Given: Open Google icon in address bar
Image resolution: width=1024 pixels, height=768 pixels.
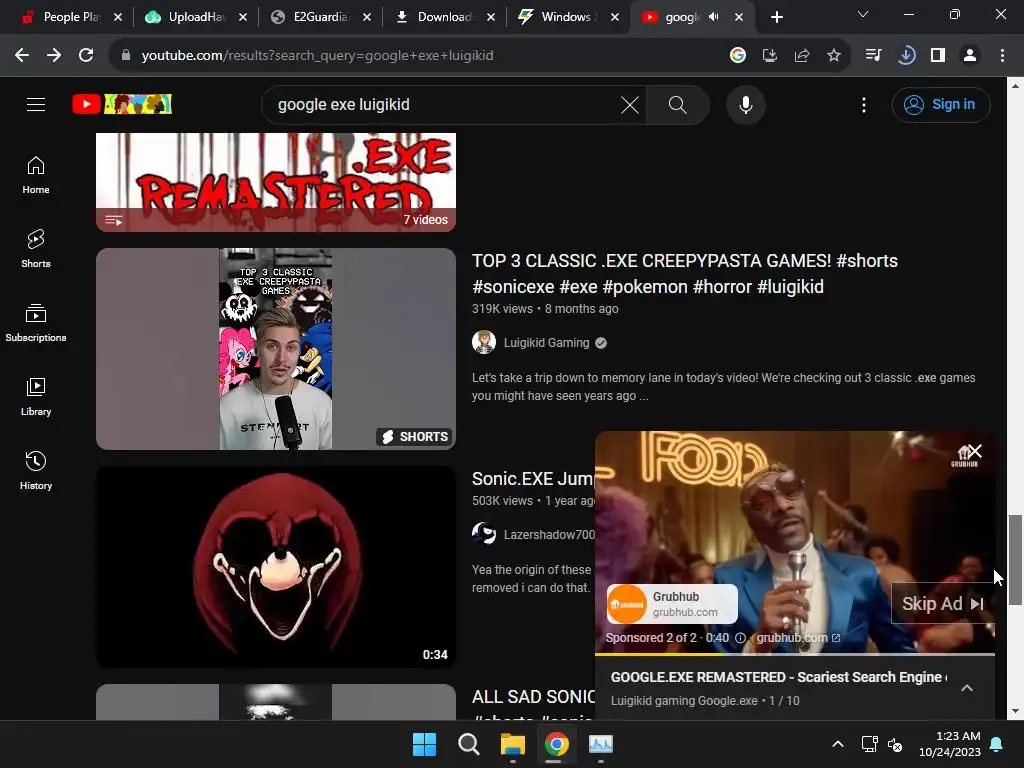Looking at the screenshot, I should coord(737,56).
